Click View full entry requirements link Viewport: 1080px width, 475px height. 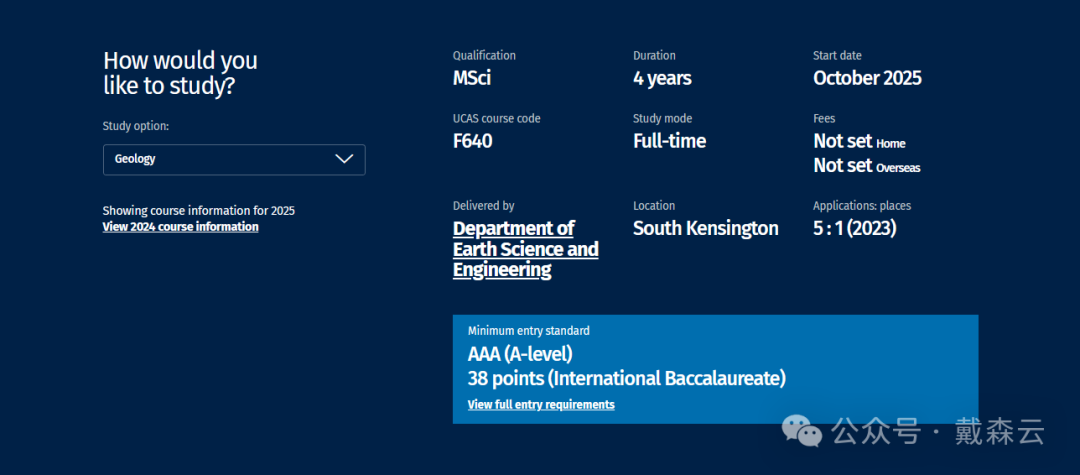tap(541, 405)
